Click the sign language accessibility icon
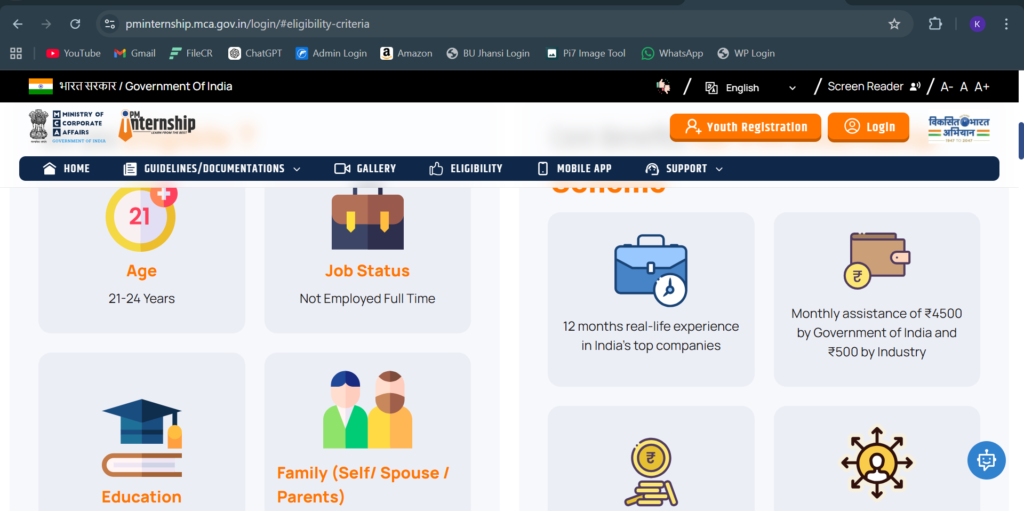This screenshot has width=1024, height=511. coord(662,87)
